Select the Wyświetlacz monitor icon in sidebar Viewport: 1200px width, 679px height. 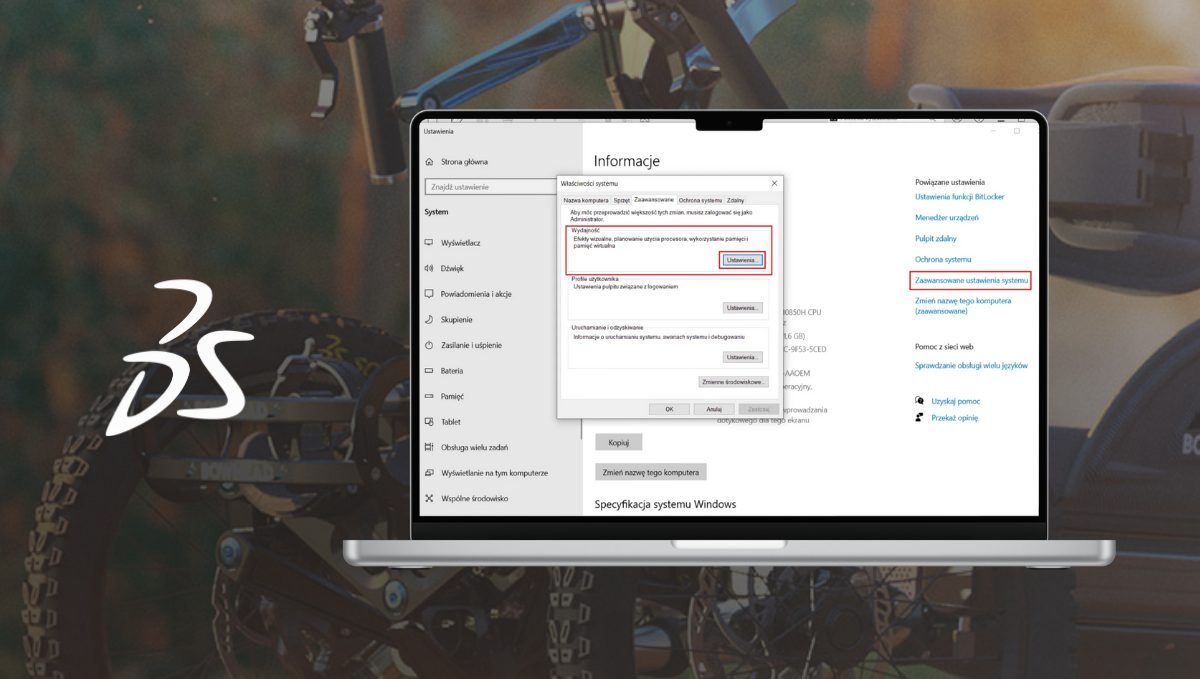[429, 243]
